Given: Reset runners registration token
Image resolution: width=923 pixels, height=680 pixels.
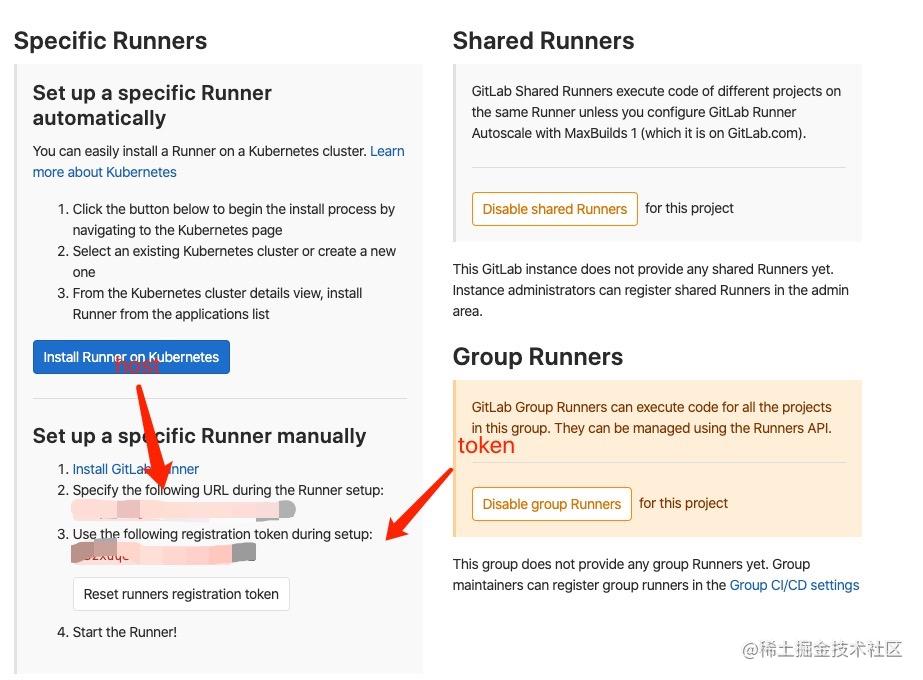Looking at the screenshot, I should pos(181,594).
